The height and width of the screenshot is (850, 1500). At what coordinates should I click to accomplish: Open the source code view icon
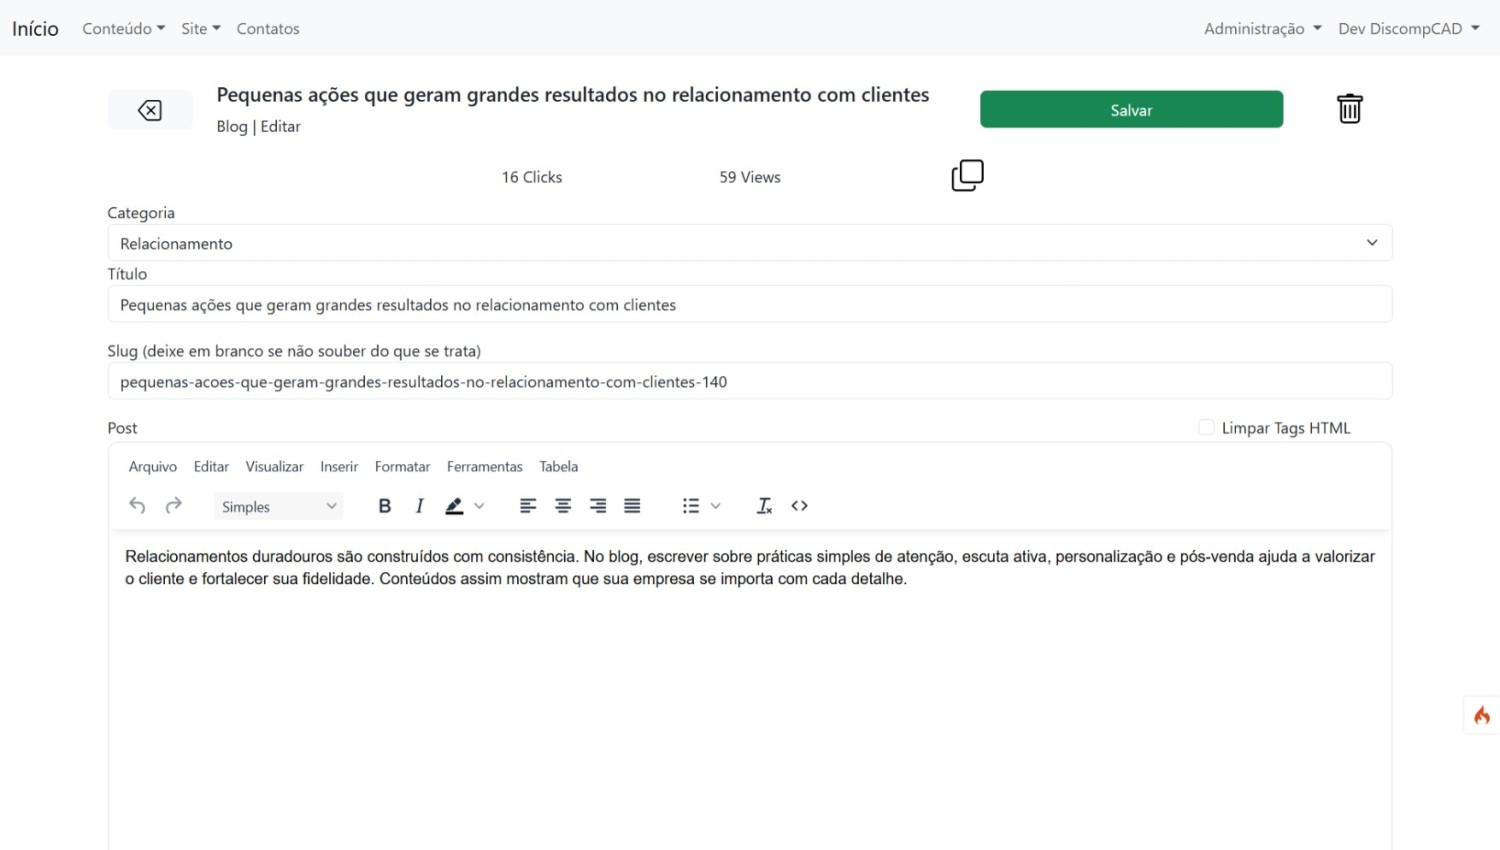[799, 506]
